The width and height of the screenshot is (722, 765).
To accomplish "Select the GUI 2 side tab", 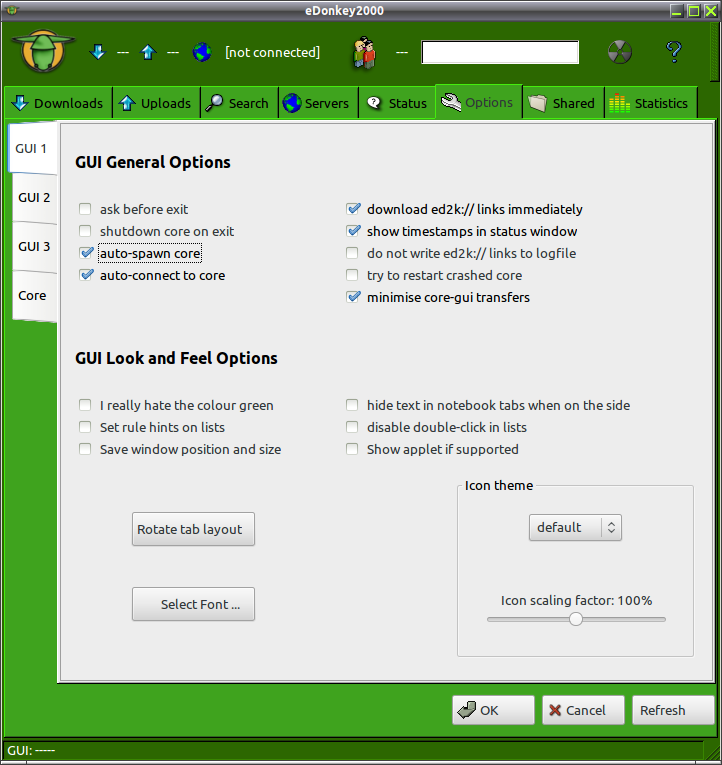I will point(34,198).
